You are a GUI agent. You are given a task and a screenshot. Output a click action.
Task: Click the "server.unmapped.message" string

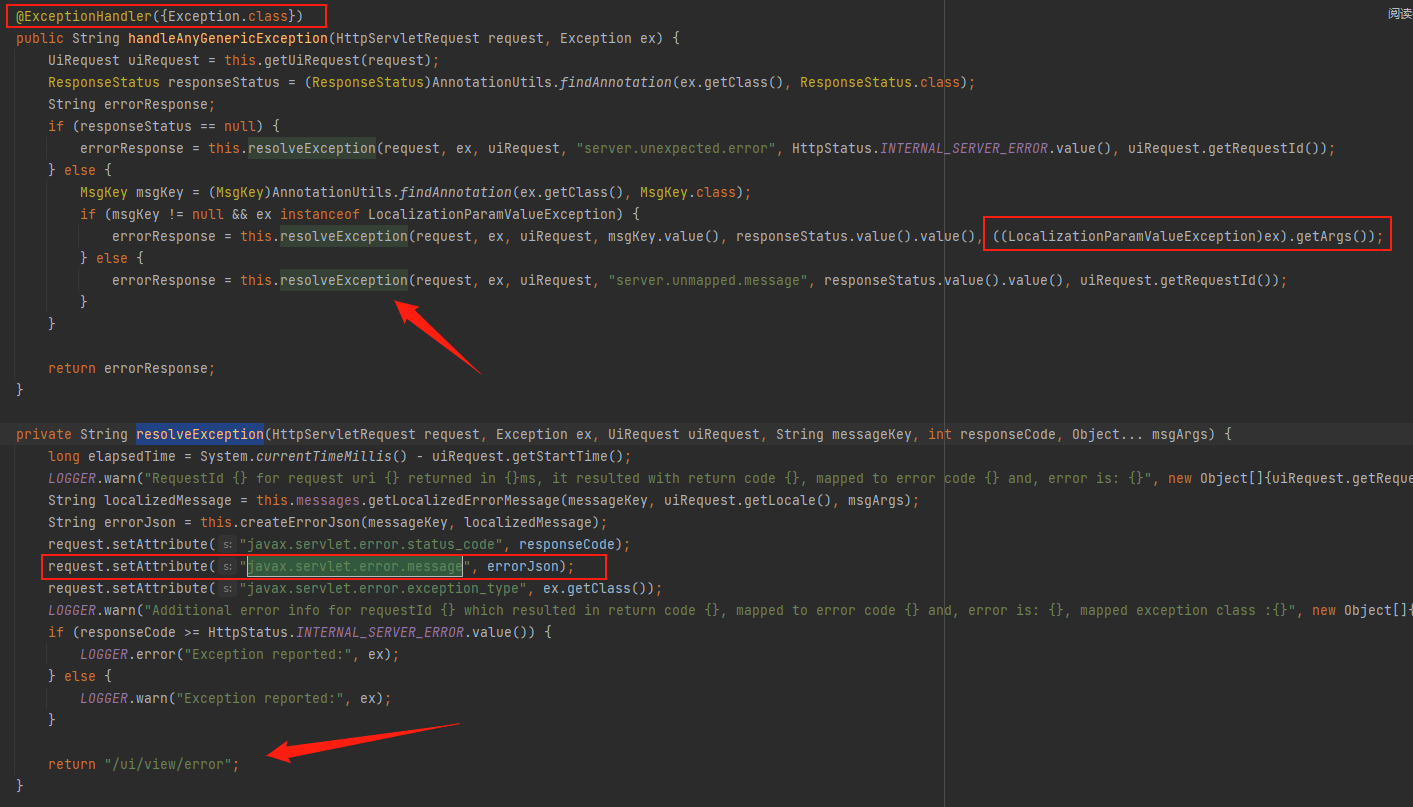coord(707,281)
